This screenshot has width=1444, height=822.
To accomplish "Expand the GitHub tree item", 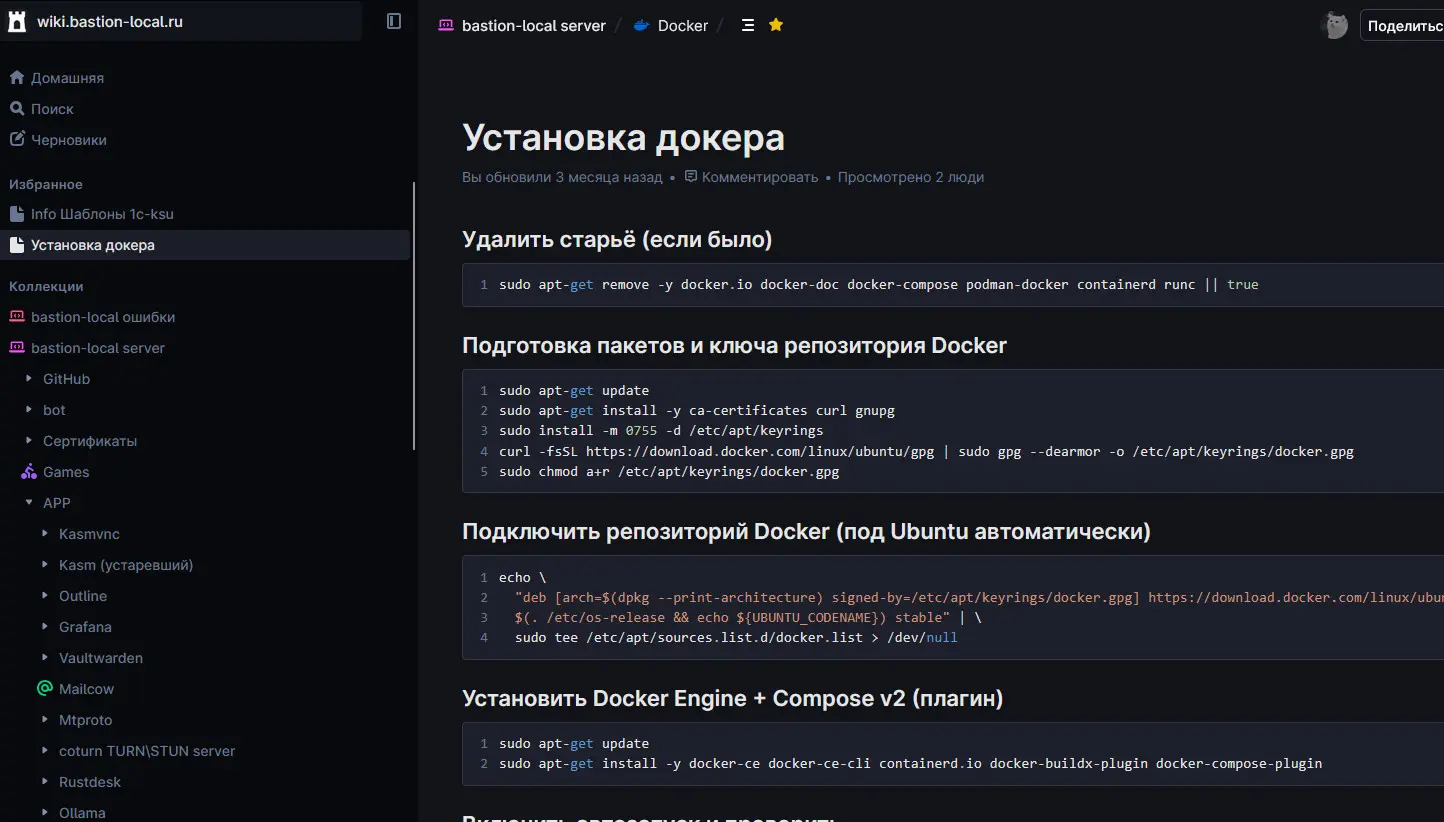I will (x=29, y=379).
